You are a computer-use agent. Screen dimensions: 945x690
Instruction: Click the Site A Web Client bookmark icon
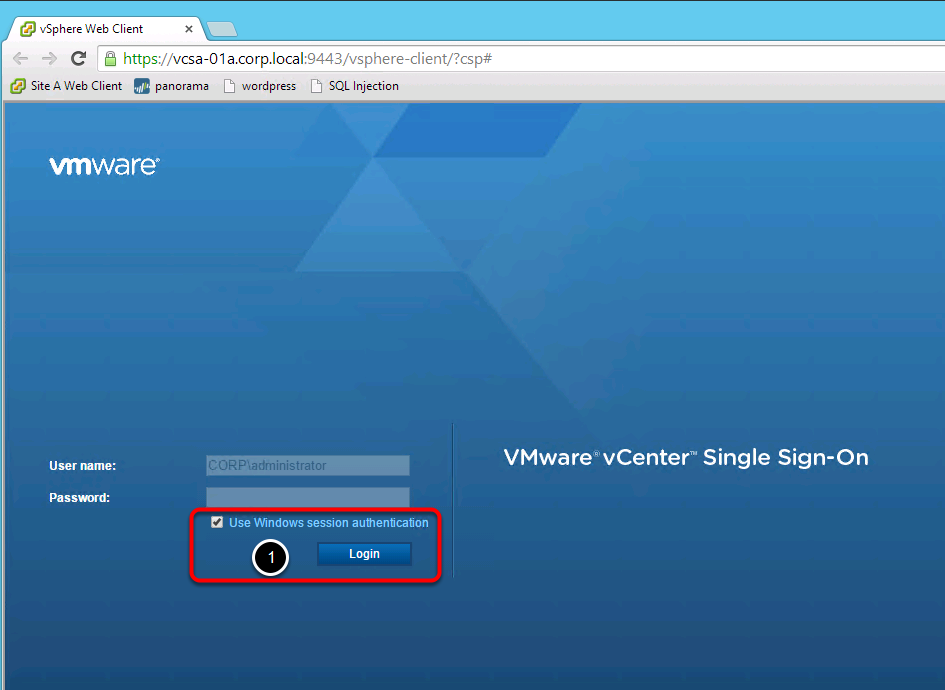[18, 86]
